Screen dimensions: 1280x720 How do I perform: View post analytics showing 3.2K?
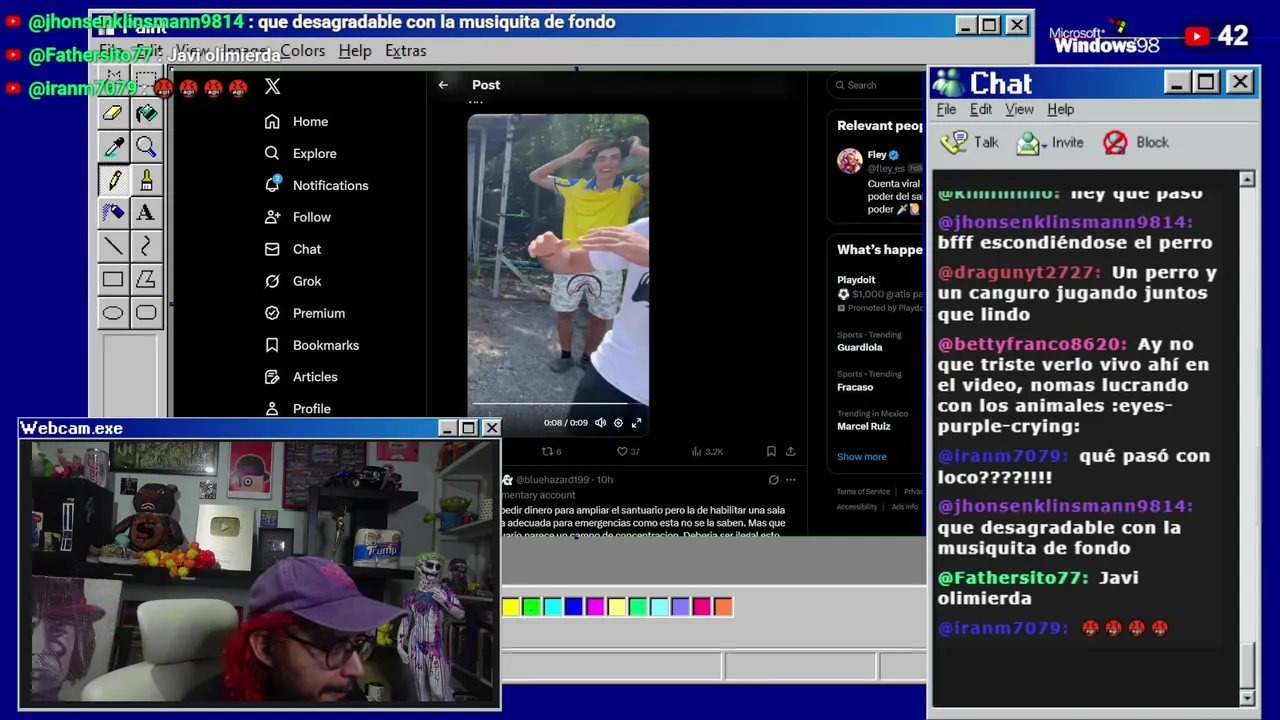[x=707, y=452]
